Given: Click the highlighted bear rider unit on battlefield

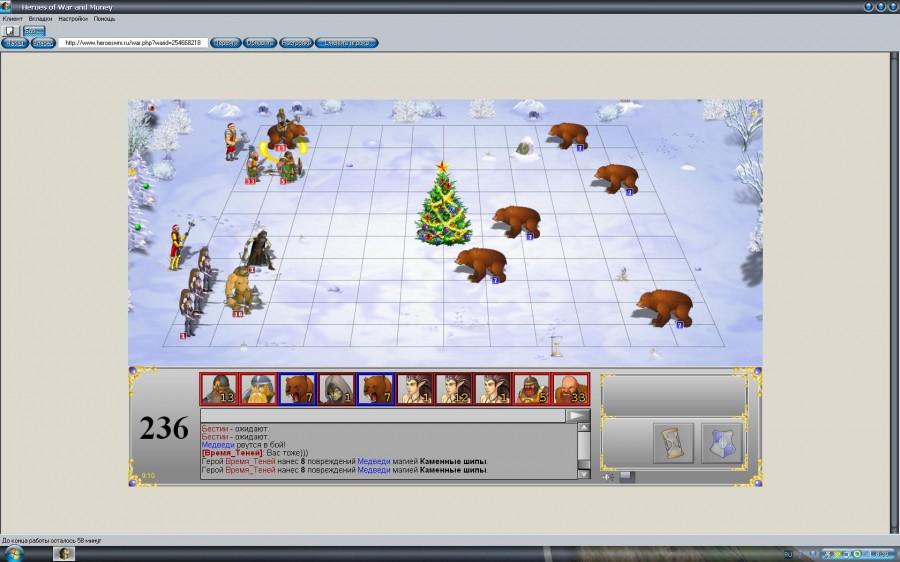Looking at the screenshot, I should point(284,131).
